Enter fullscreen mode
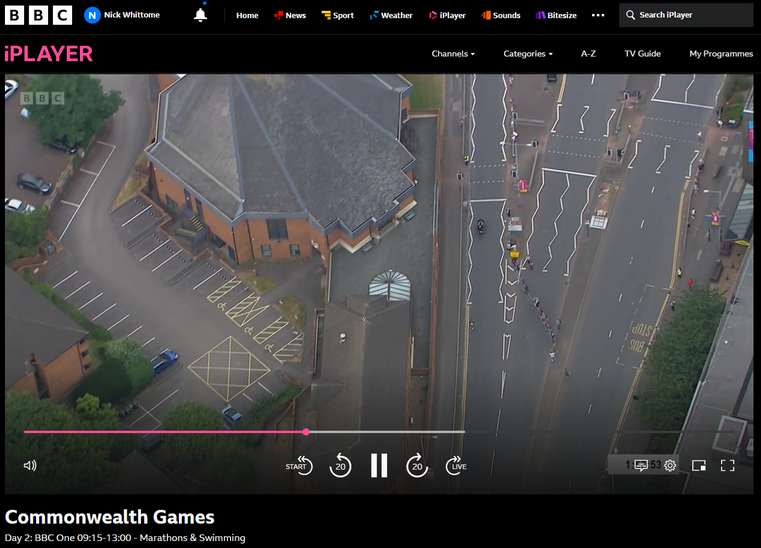This screenshot has height=548, width=761. pyautogui.click(x=728, y=465)
